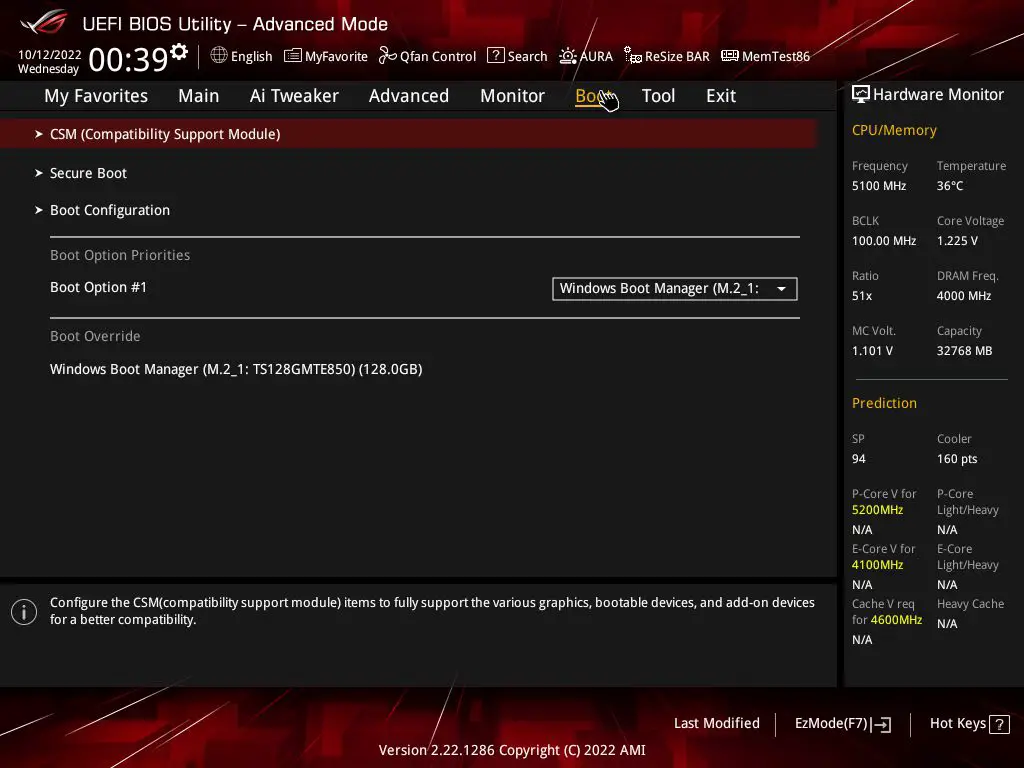
Task: Click Last Modified at the bottom
Action: click(x=716, y=723)
